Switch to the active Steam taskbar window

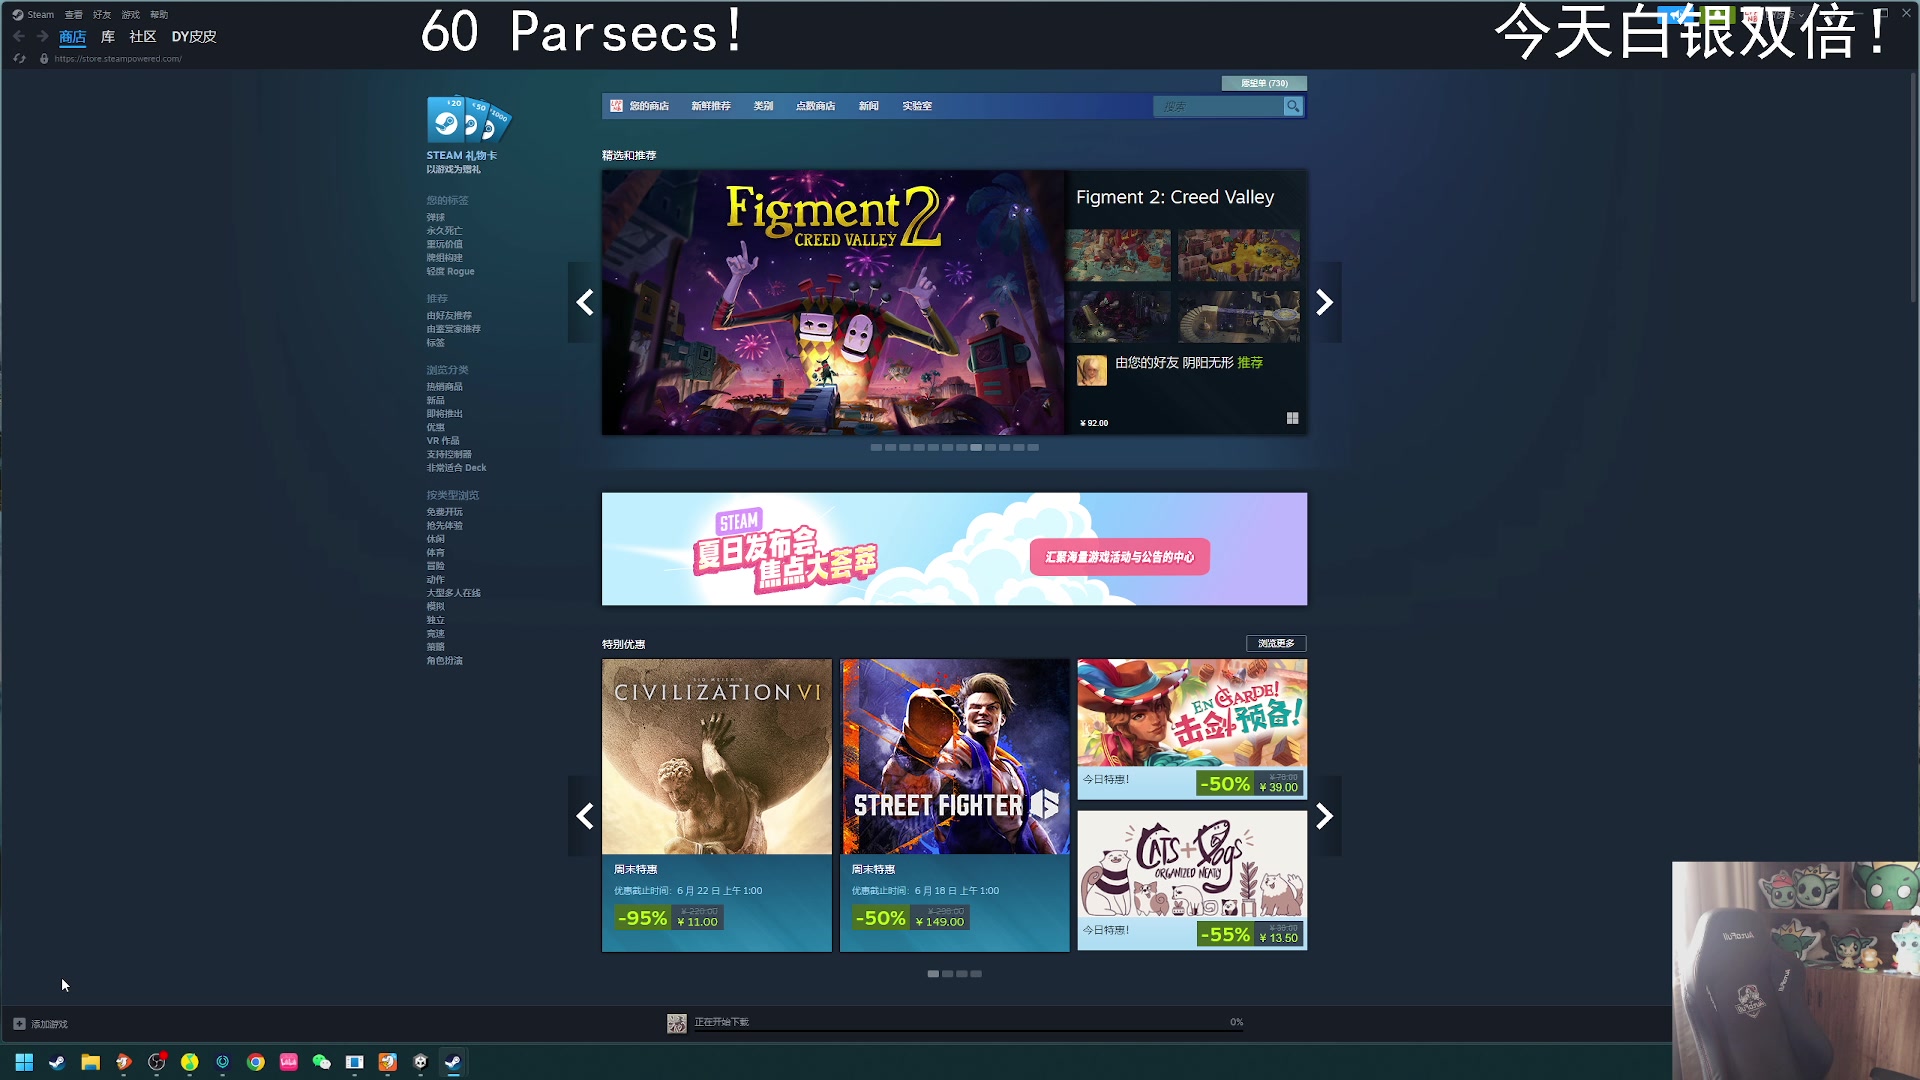[x=453, y=1062]
